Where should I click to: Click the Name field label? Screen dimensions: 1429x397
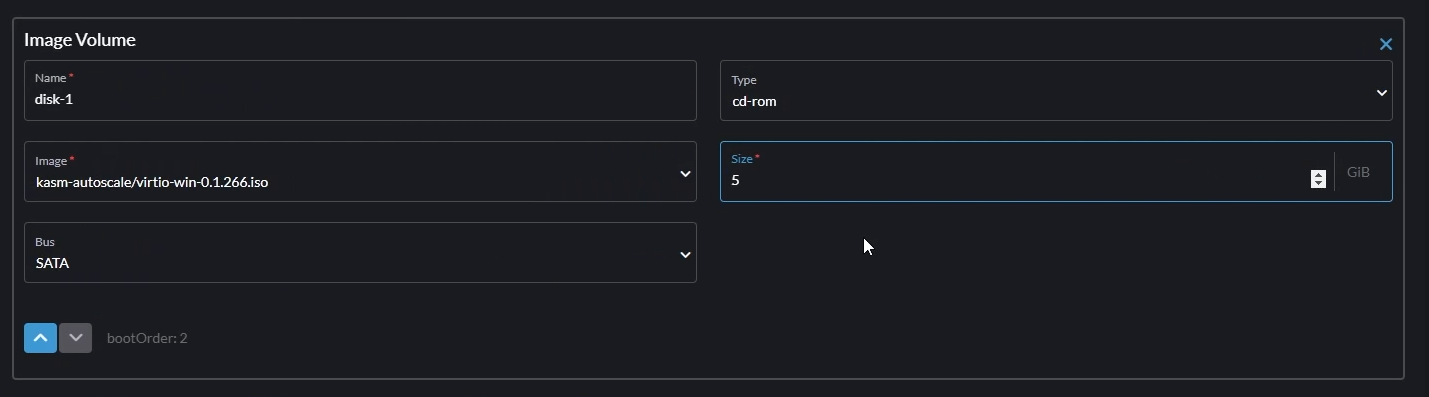50,78
